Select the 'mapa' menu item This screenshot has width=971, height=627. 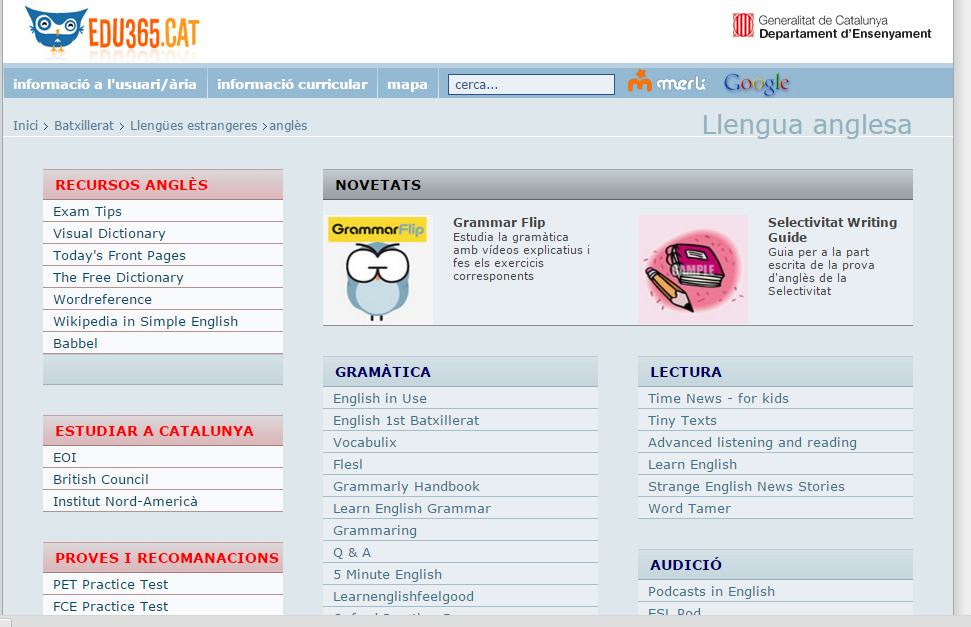[407, 84]
